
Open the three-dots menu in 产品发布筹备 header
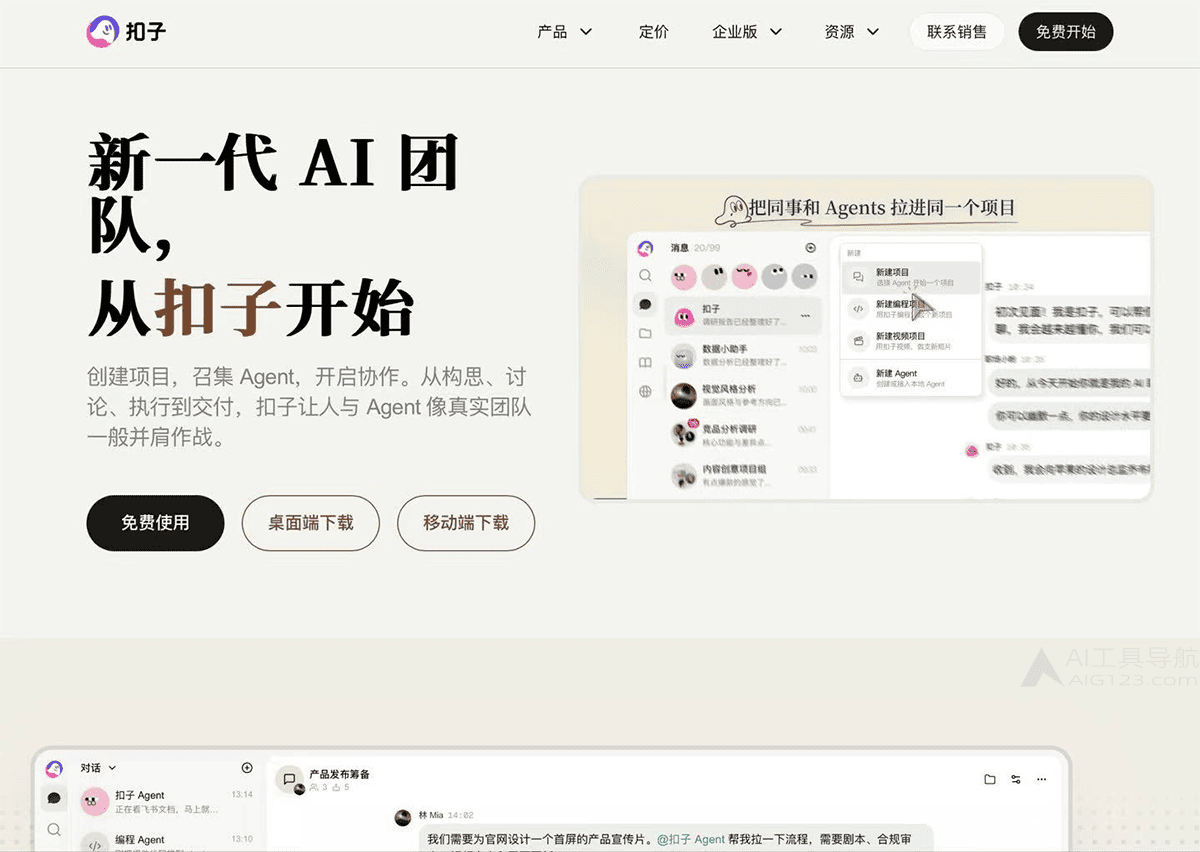1042,780
